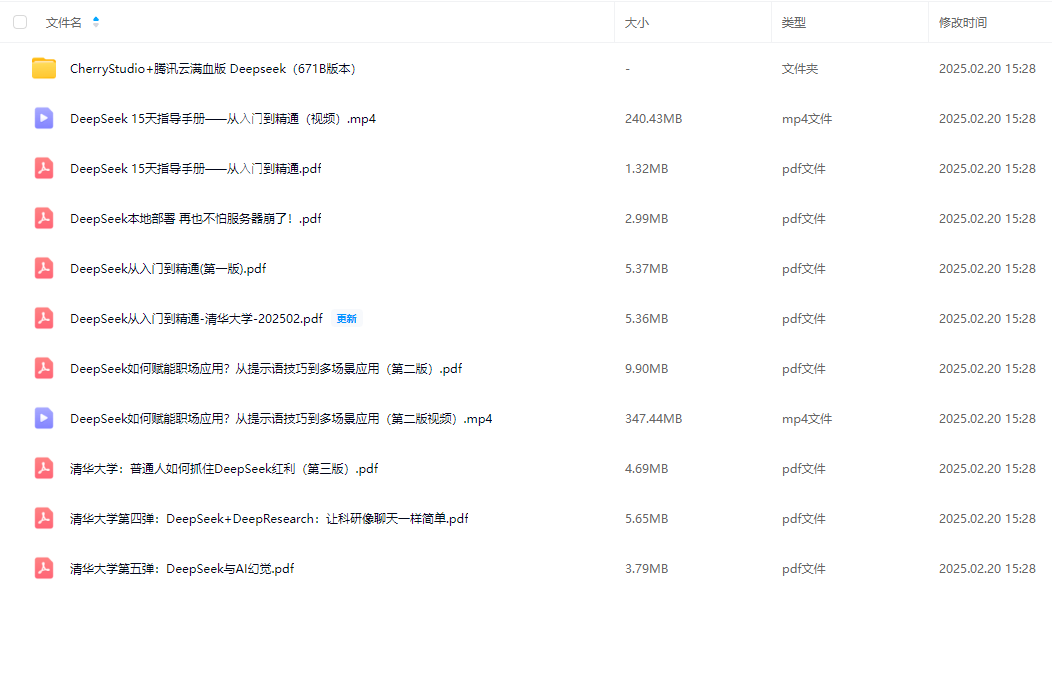This screenshot has height=683, width=1052.
Task: Click PDF icon for 从入门到精通(第一版).pdf
Action: point(44,268)
